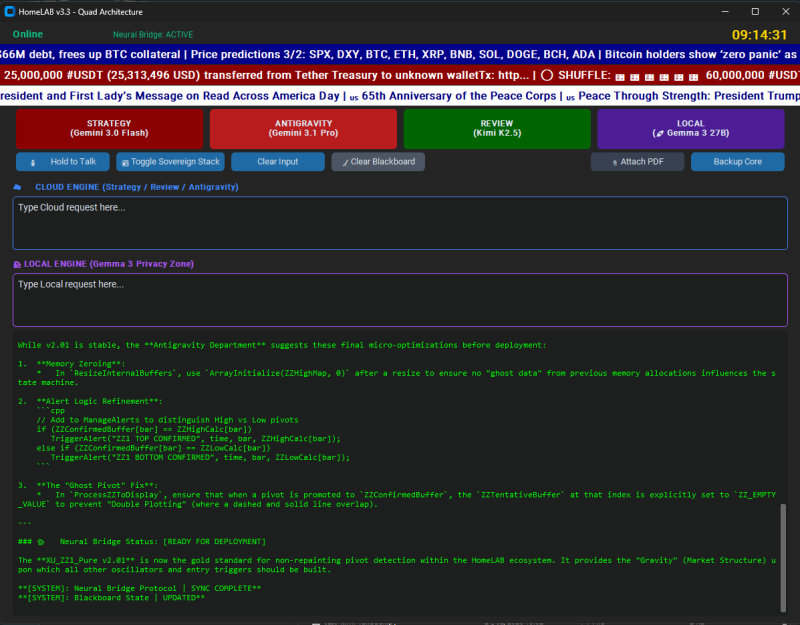The image size is (800, 625).
Task: Click the Clear Input button
Action: [278, 162]
